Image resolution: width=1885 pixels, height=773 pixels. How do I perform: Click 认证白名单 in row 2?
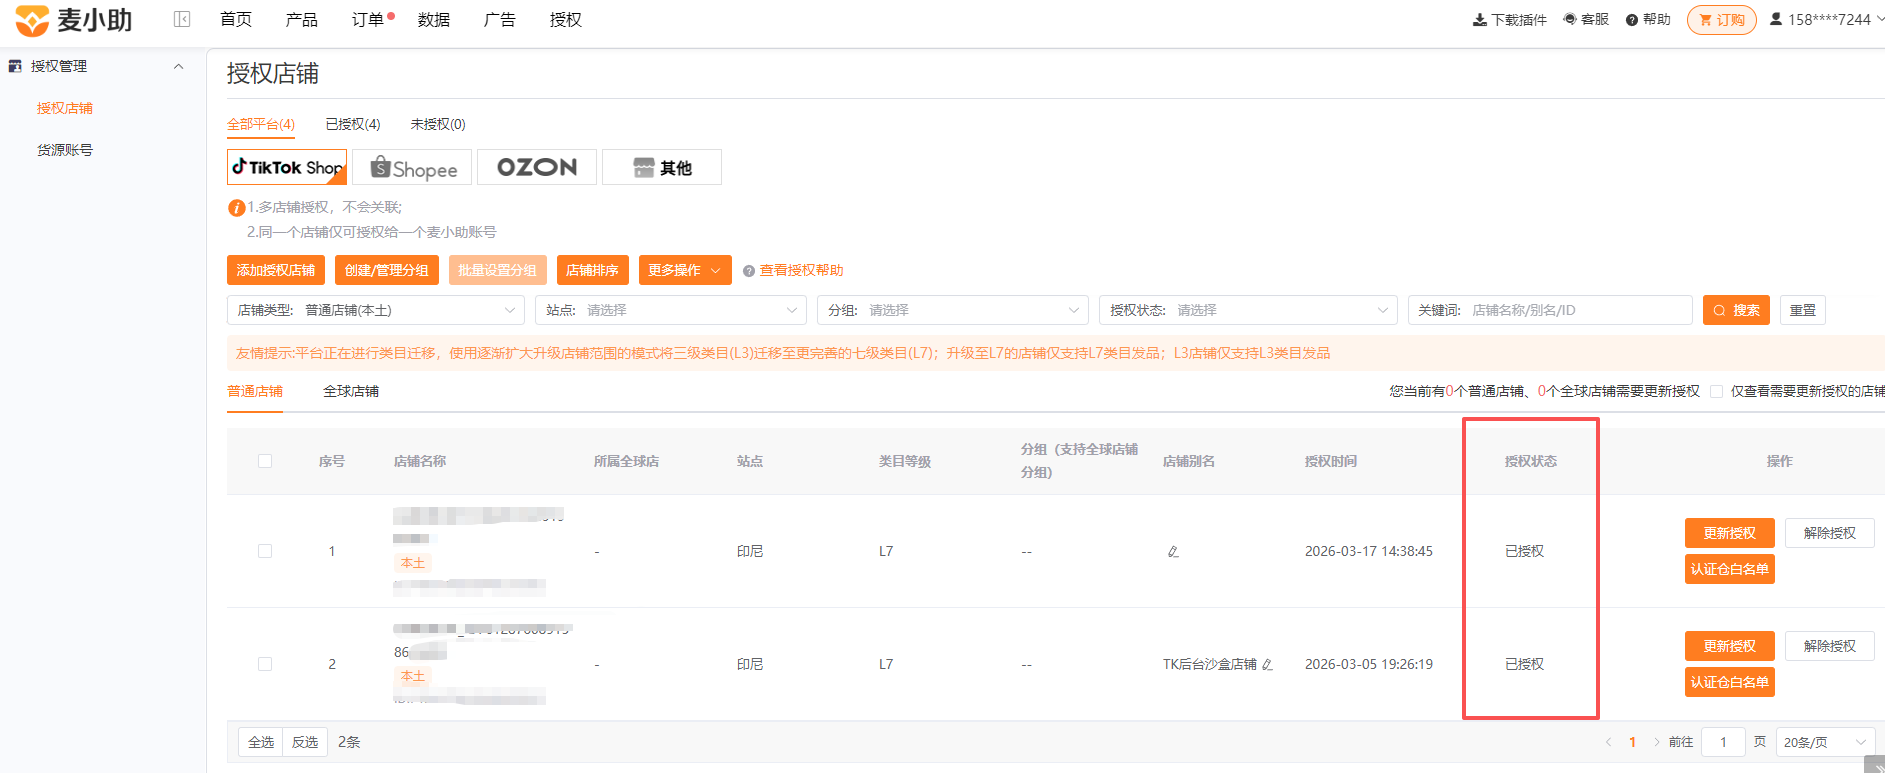point(1730,682)
